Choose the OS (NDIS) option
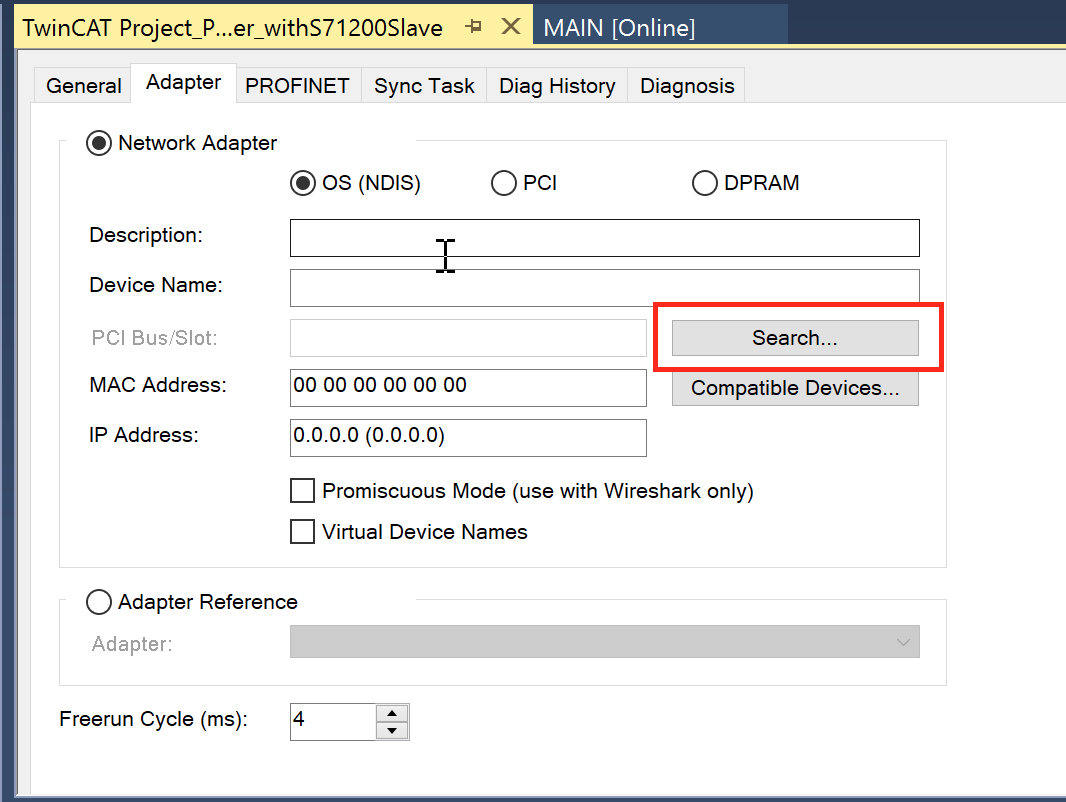 coord(303,183)
